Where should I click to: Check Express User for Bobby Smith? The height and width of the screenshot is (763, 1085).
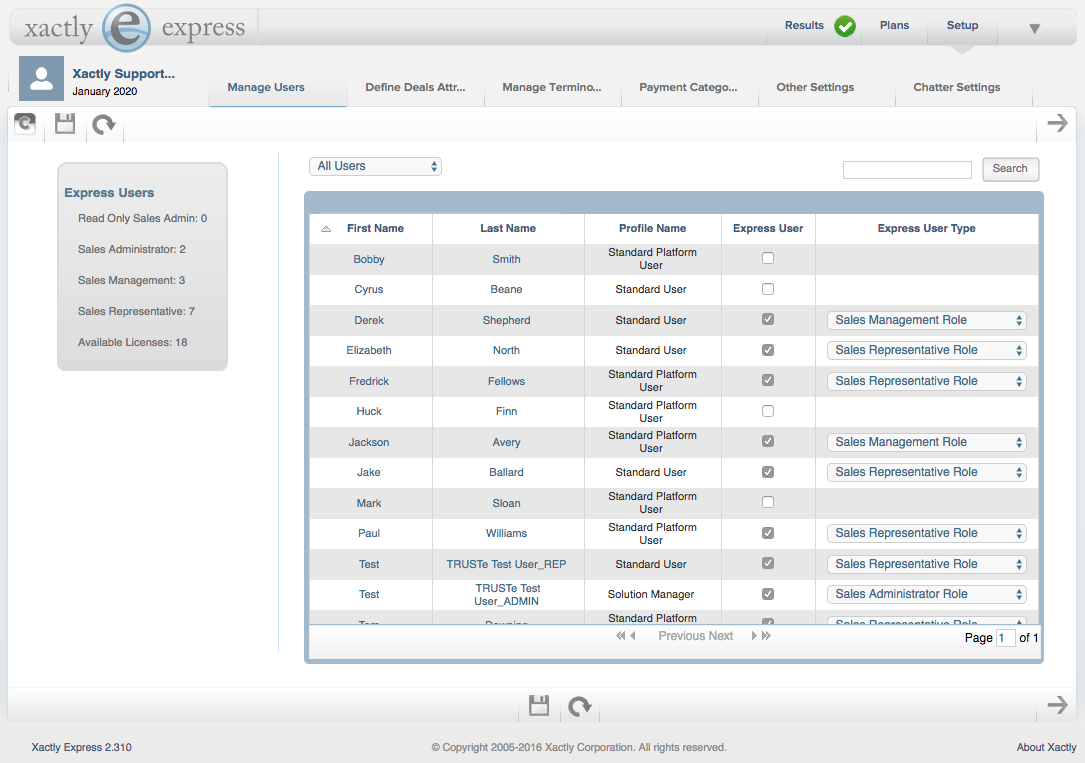point(768,258)
